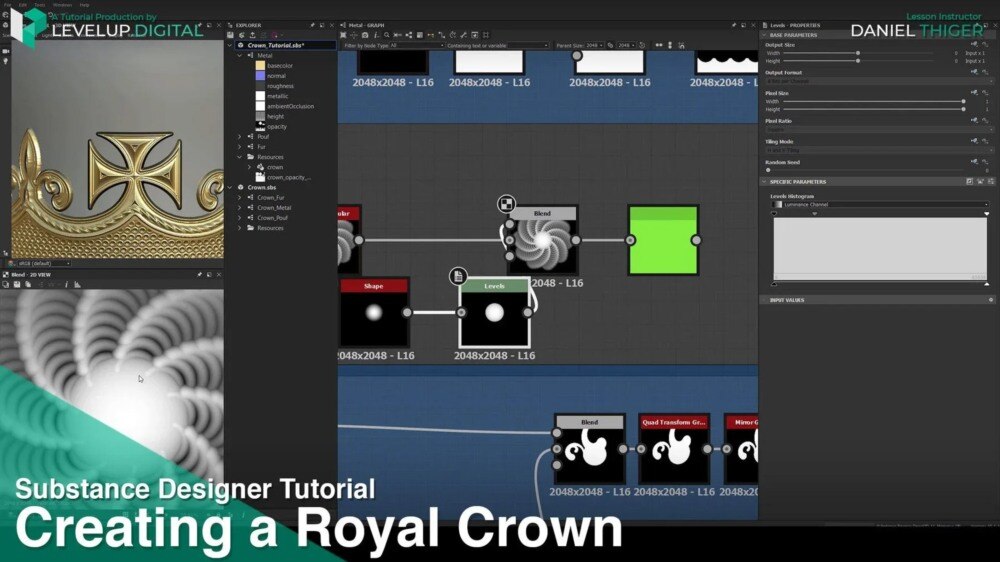Open the Luminance Channel dropdown

pyautogui.click(x=880, y=204)
